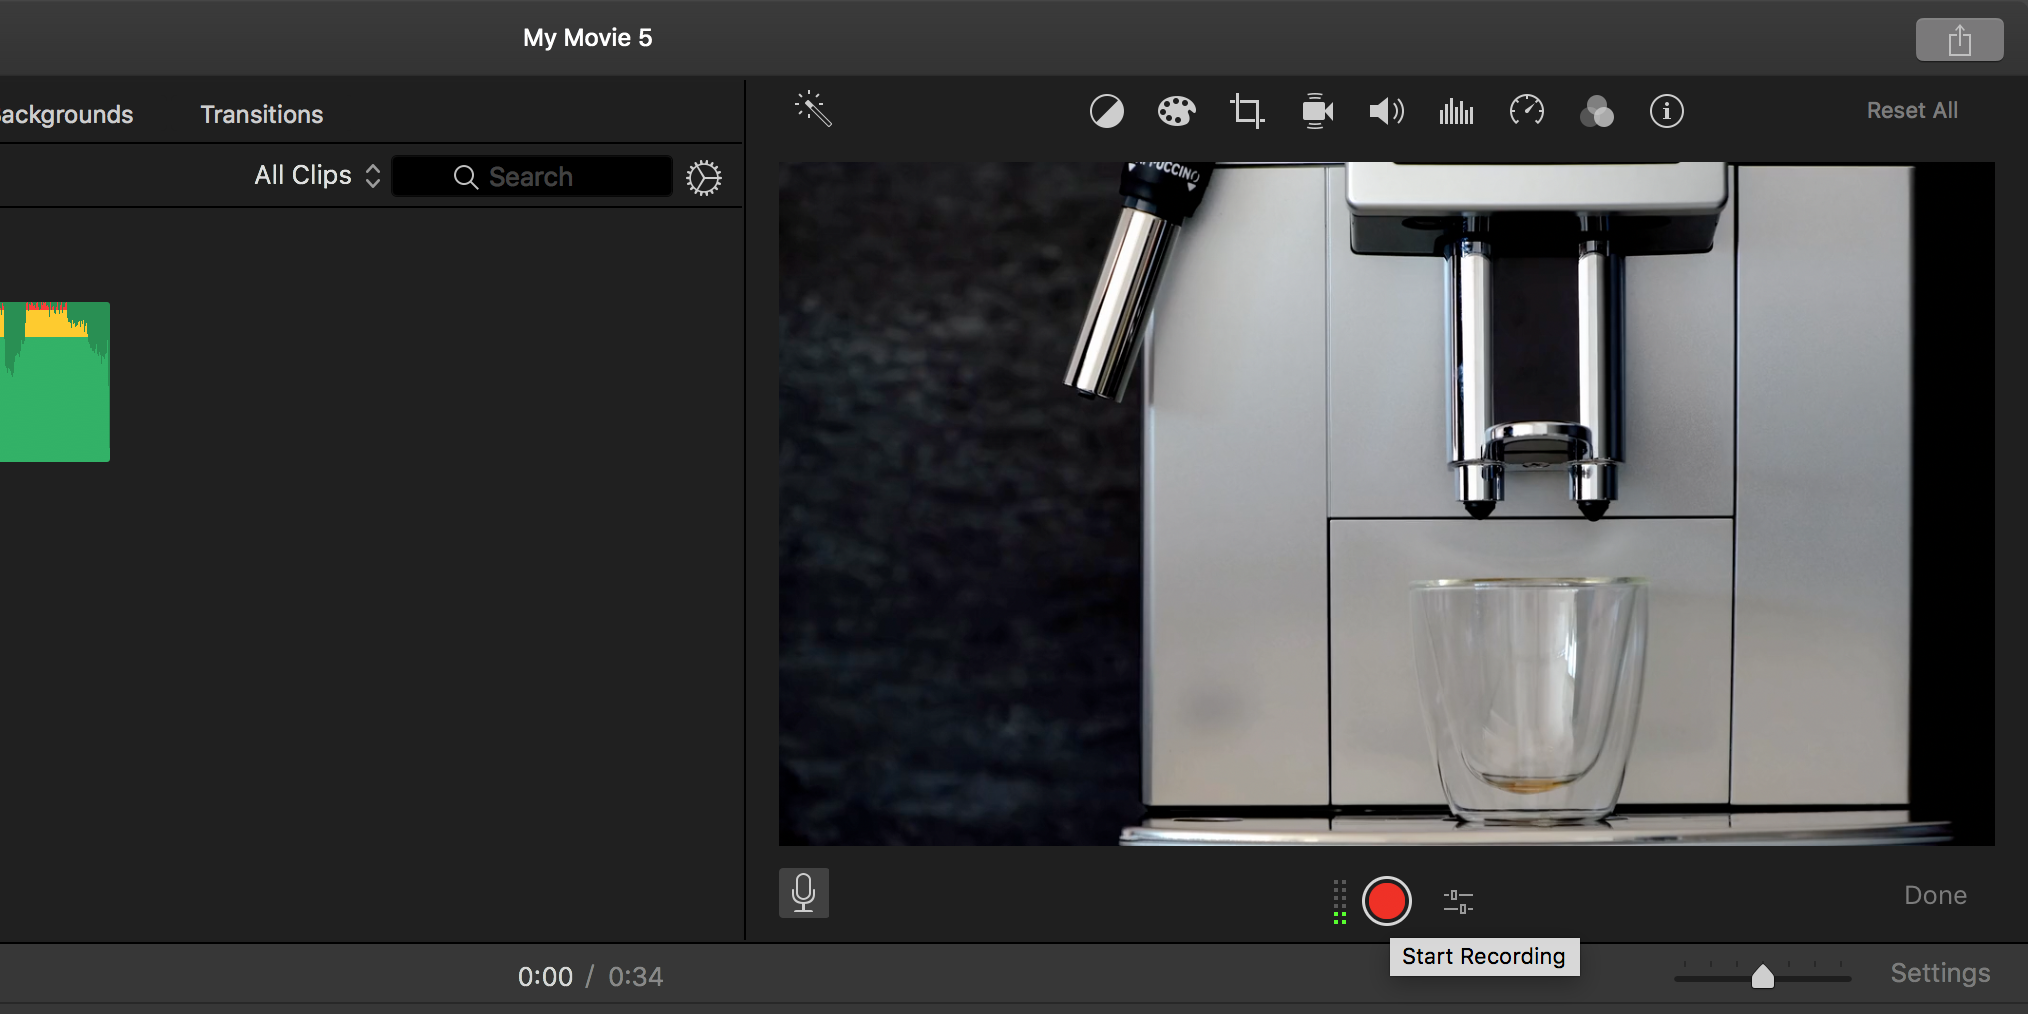Open the Volume controls

click(1386, 111)
